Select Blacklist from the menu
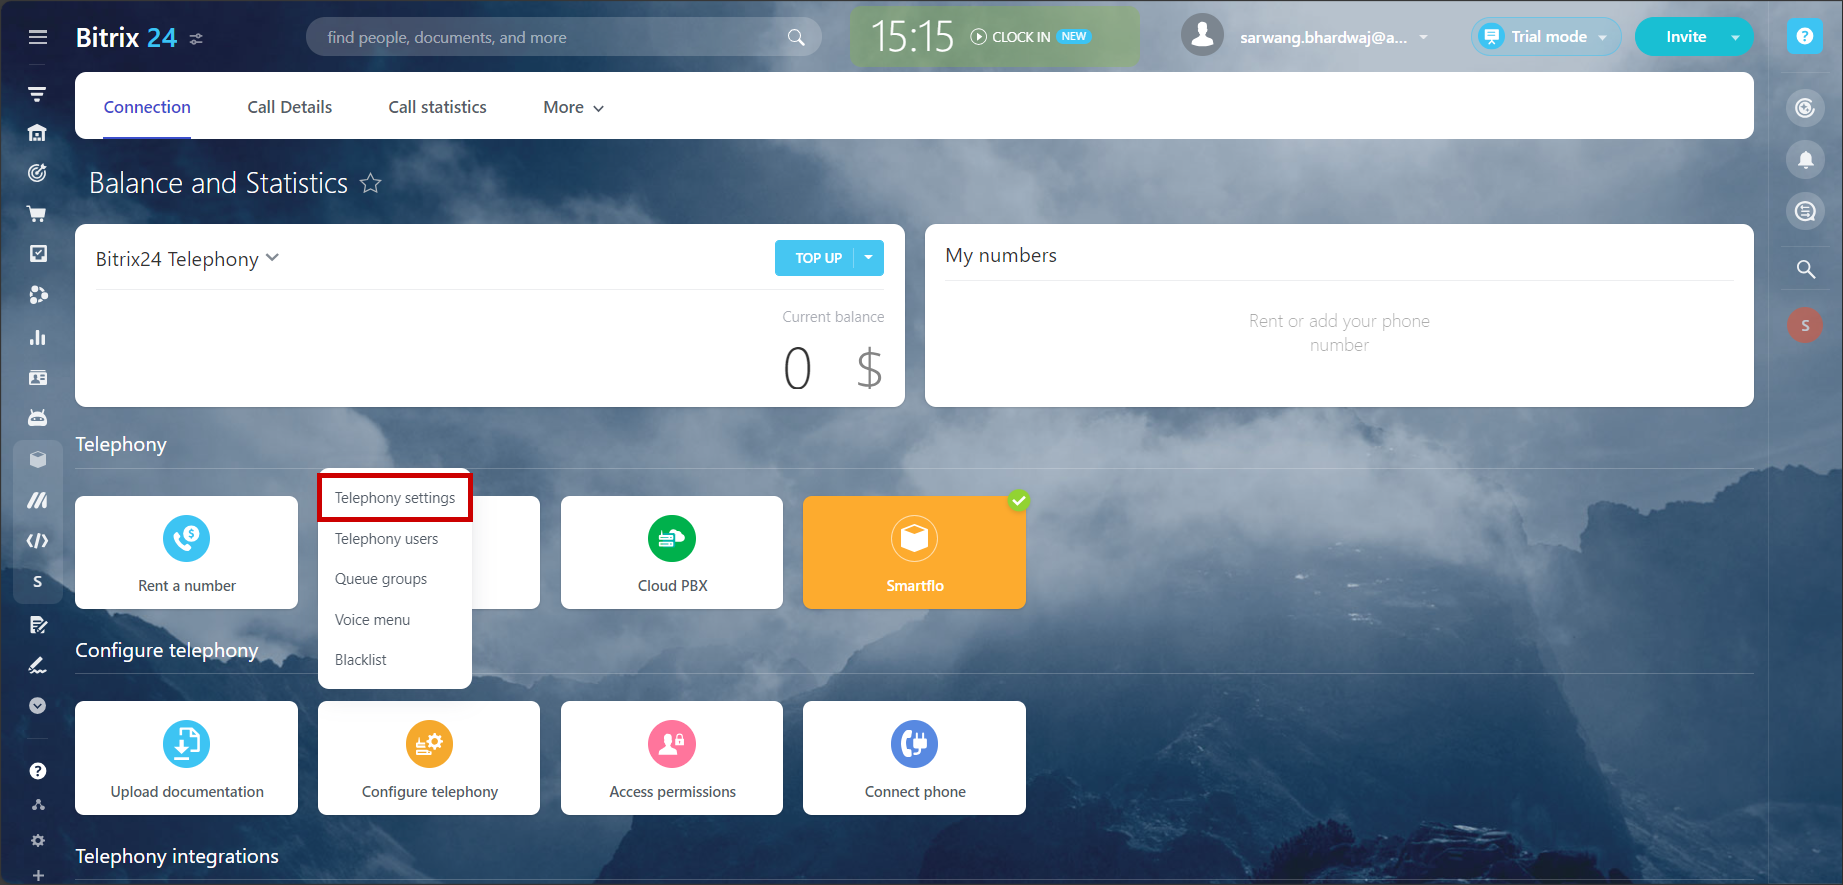 coord(395,660)
